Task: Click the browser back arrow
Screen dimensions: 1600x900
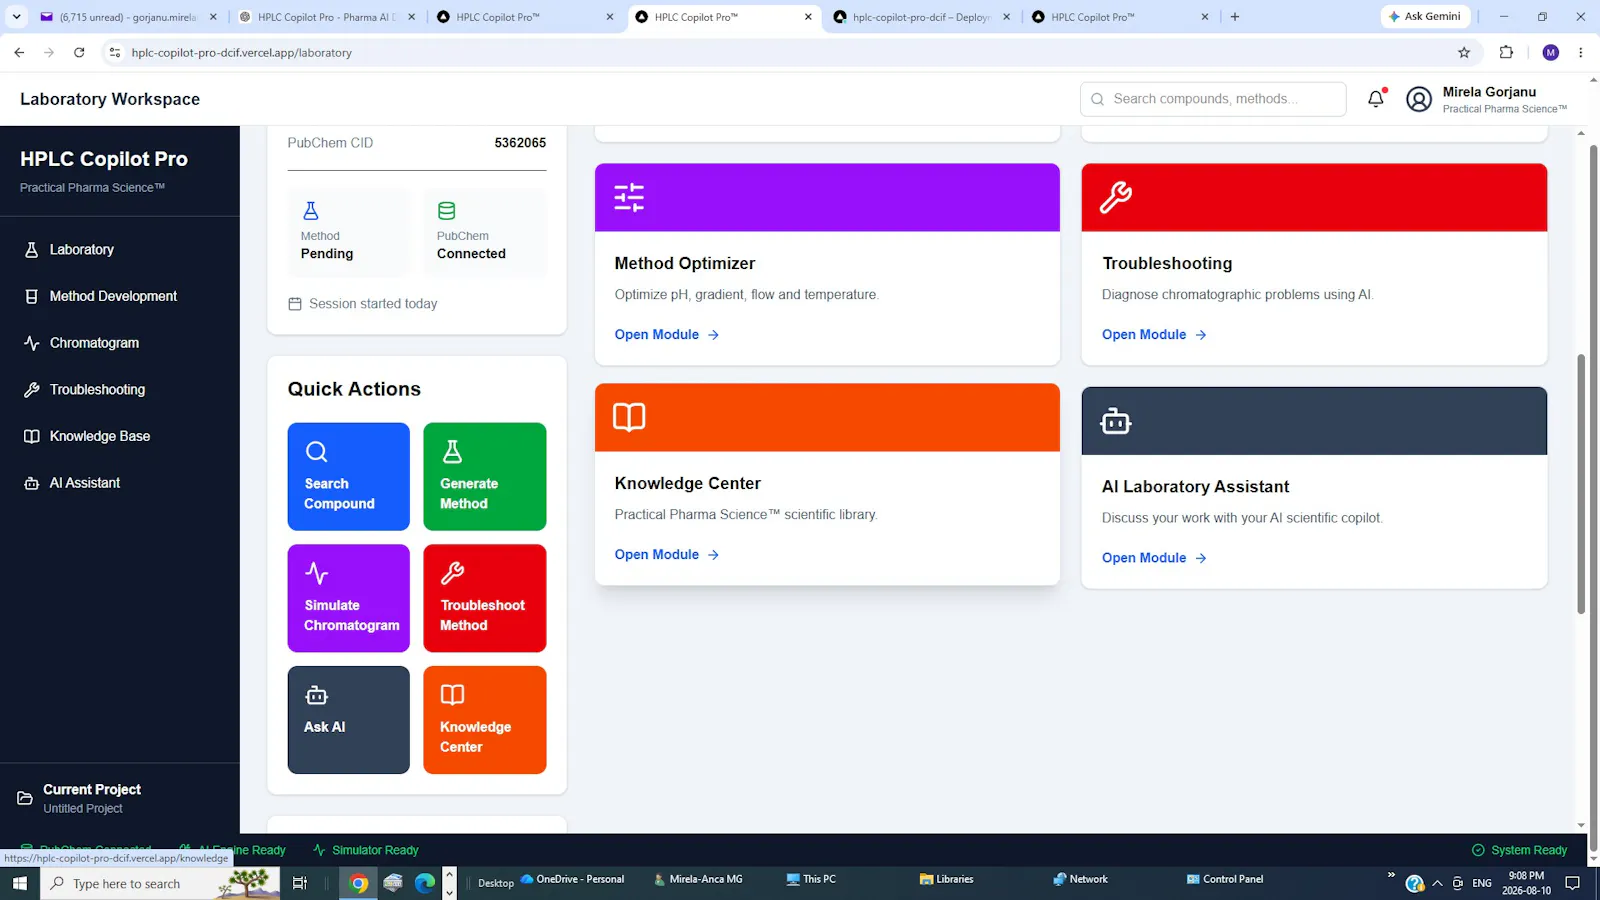Action: tap(19, 53)
